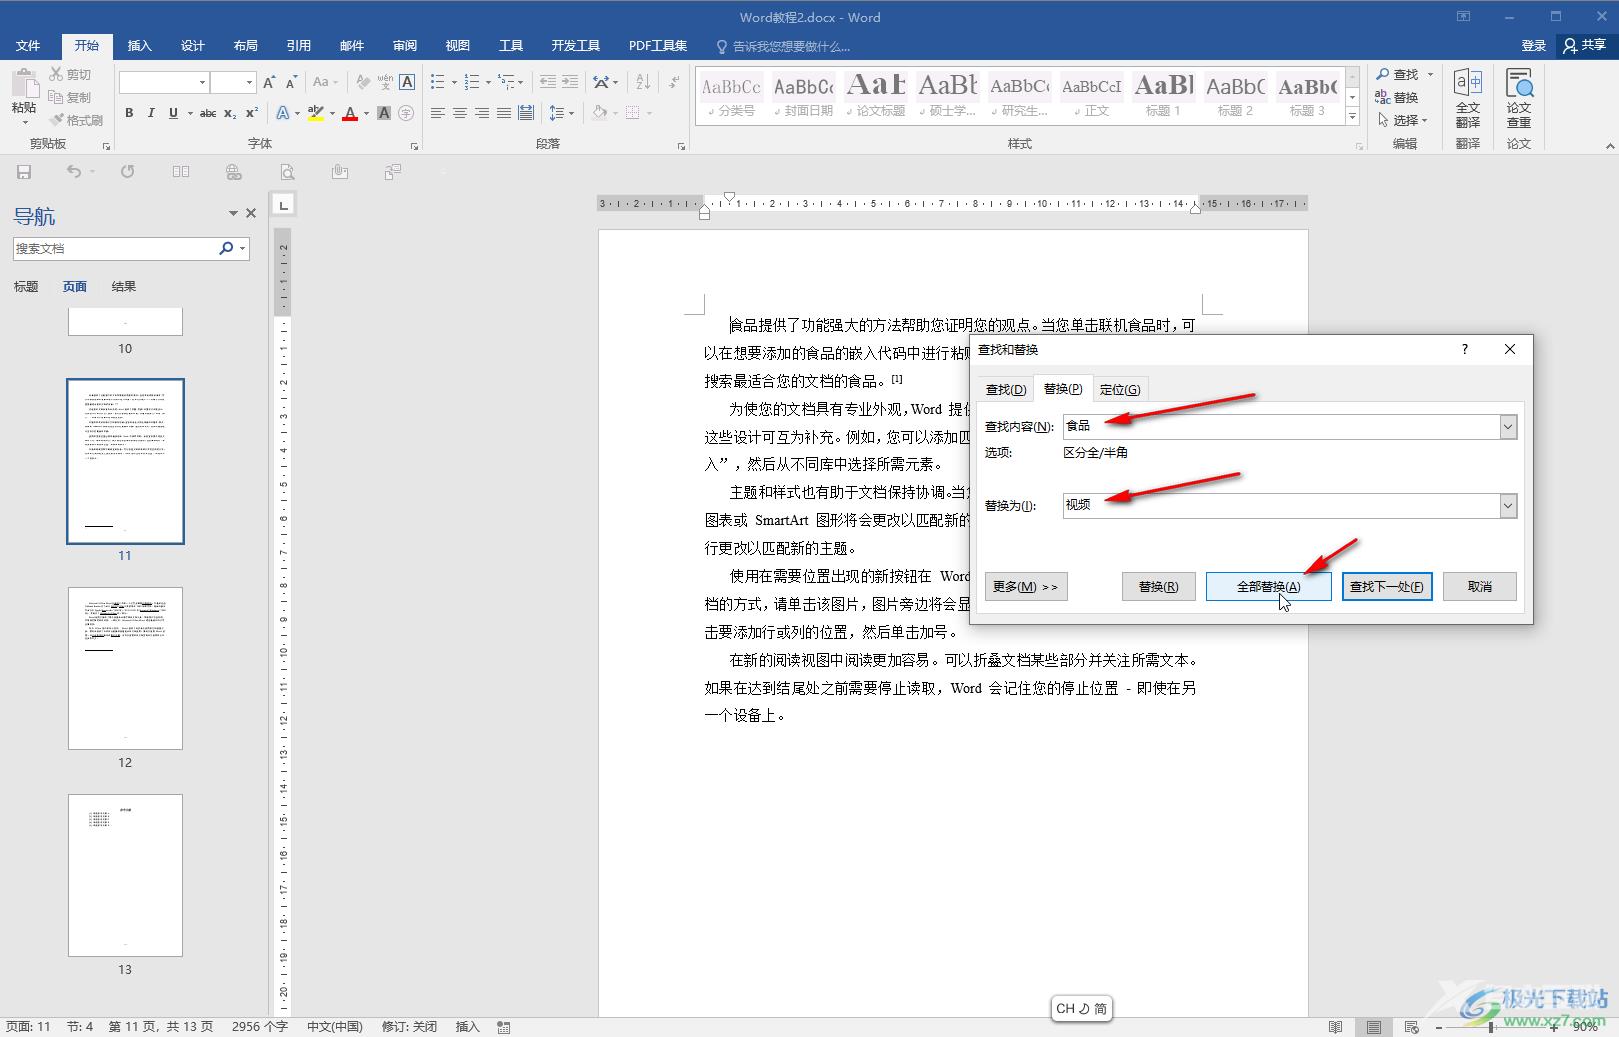Expand the styles gallery More arrow

coord(1352,117)
